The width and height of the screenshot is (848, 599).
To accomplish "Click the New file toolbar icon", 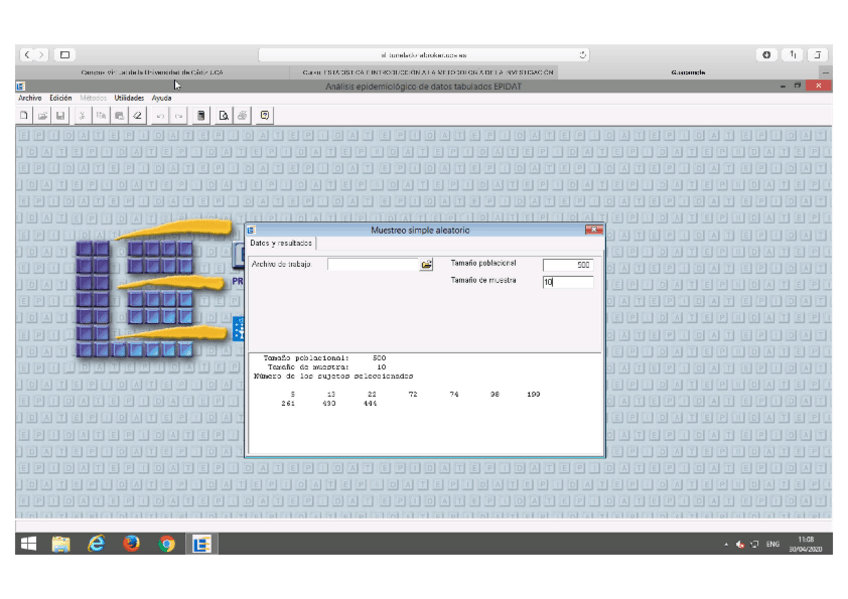I will click(24, 116).
